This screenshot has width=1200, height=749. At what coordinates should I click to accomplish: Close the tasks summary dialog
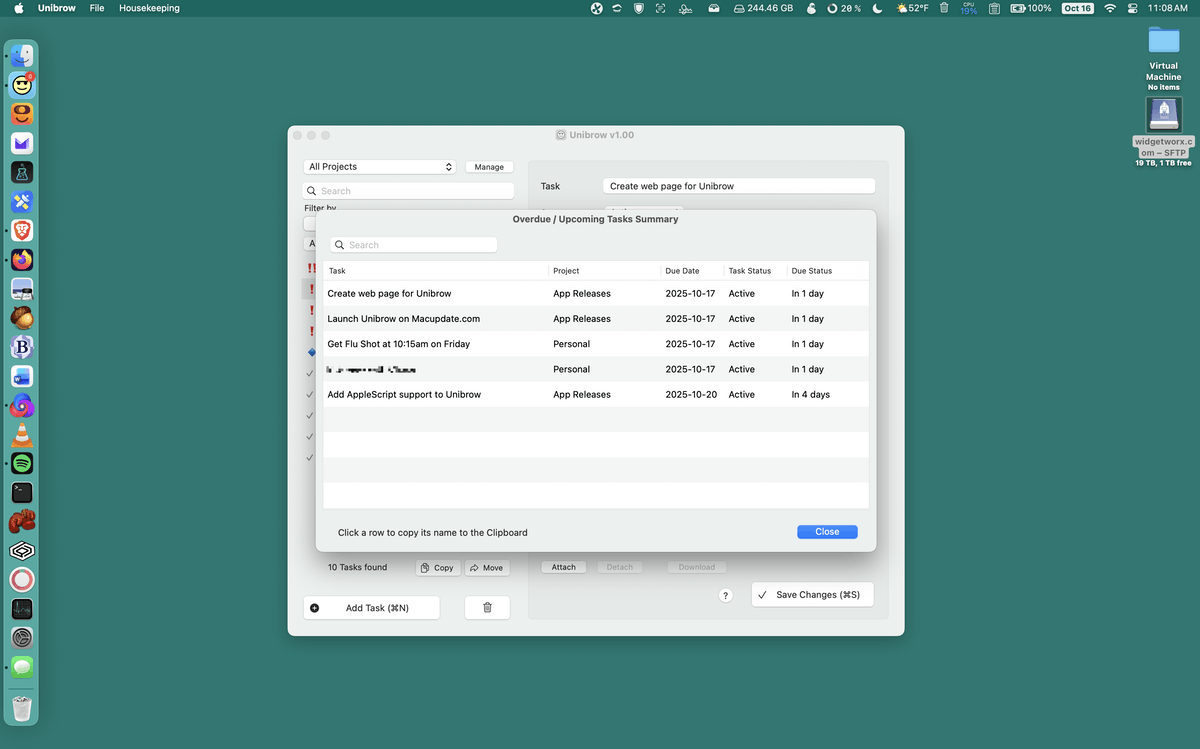coord(827,532)
